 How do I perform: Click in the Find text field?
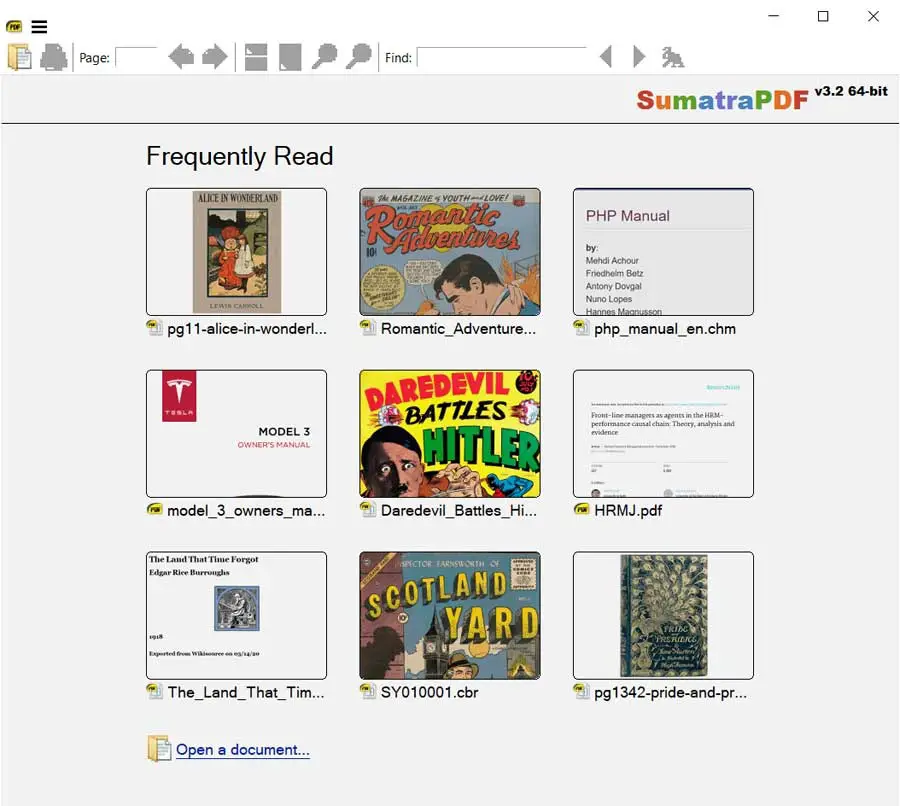point(501,57)
